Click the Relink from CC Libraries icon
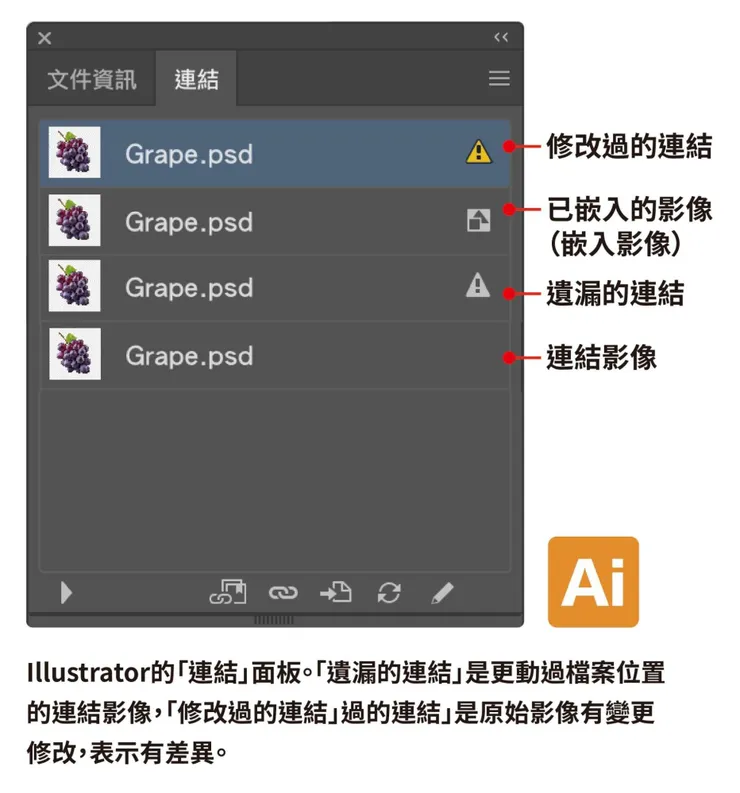The image size is (740, 793). (228, 592)
